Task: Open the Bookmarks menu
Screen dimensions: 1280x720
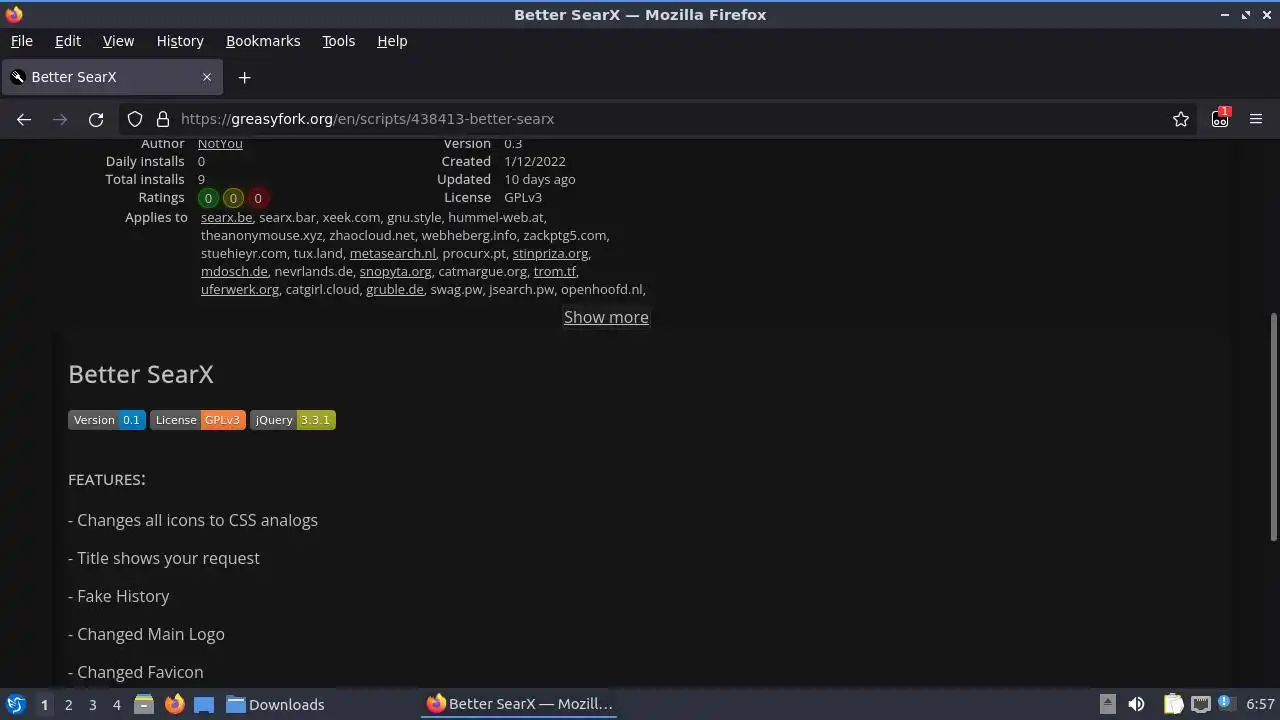Action: 263,41
